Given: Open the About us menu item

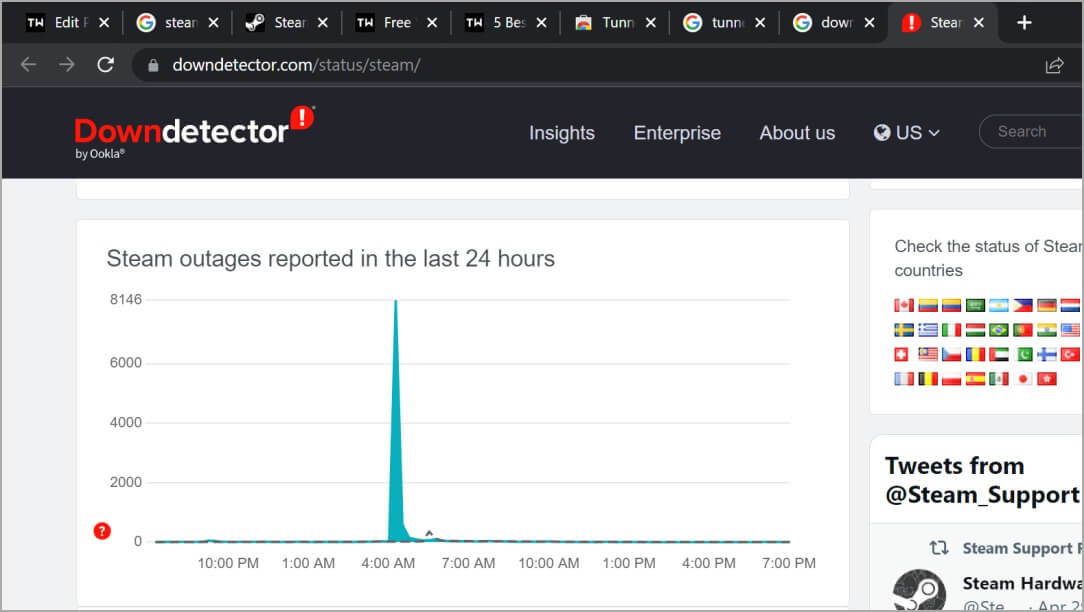Looking at the screenshot, I should click(797, 133).
